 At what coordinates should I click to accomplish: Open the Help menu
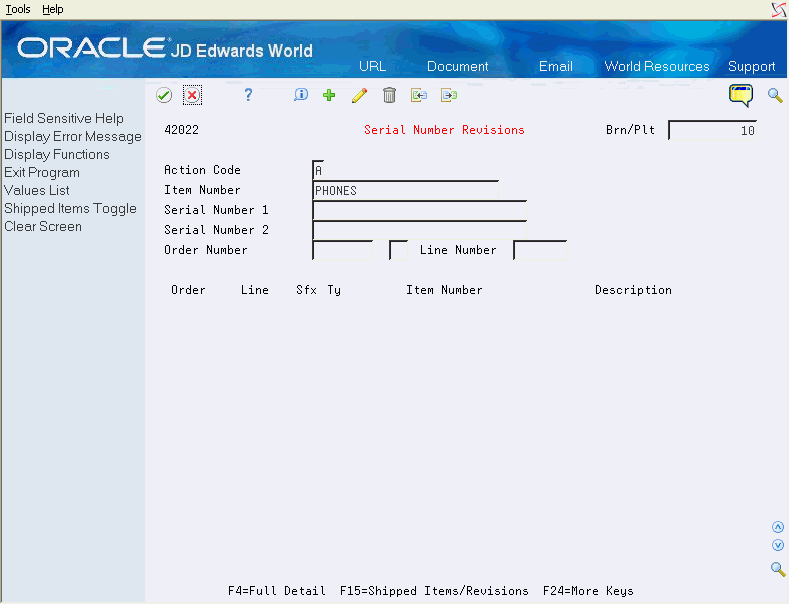[x=53, y=9]
